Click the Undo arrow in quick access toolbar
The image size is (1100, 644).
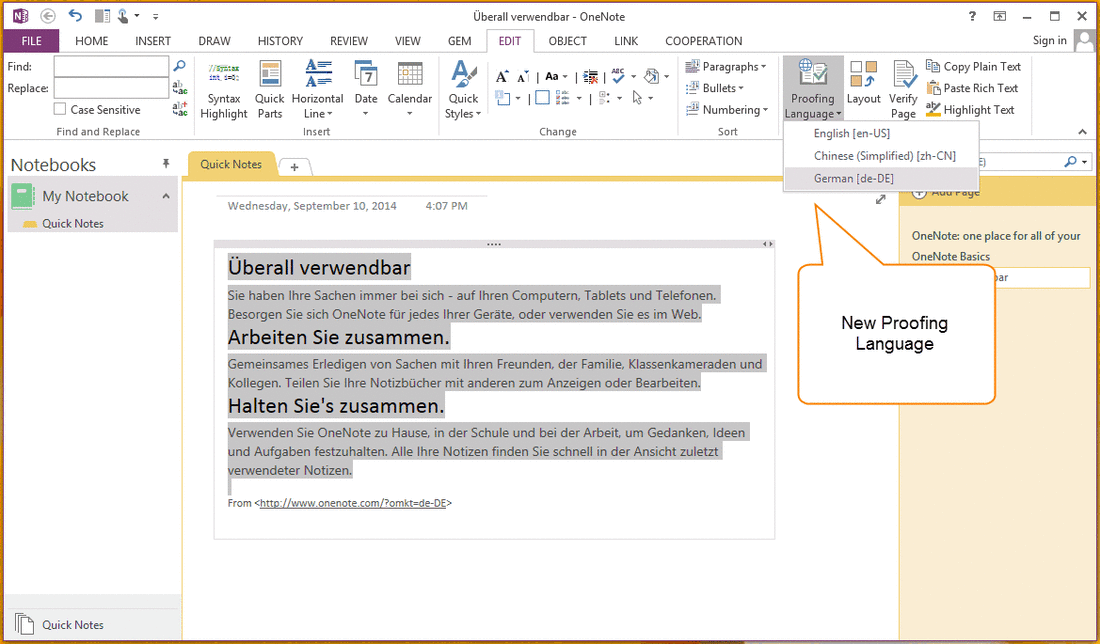(x=75, y=15)
